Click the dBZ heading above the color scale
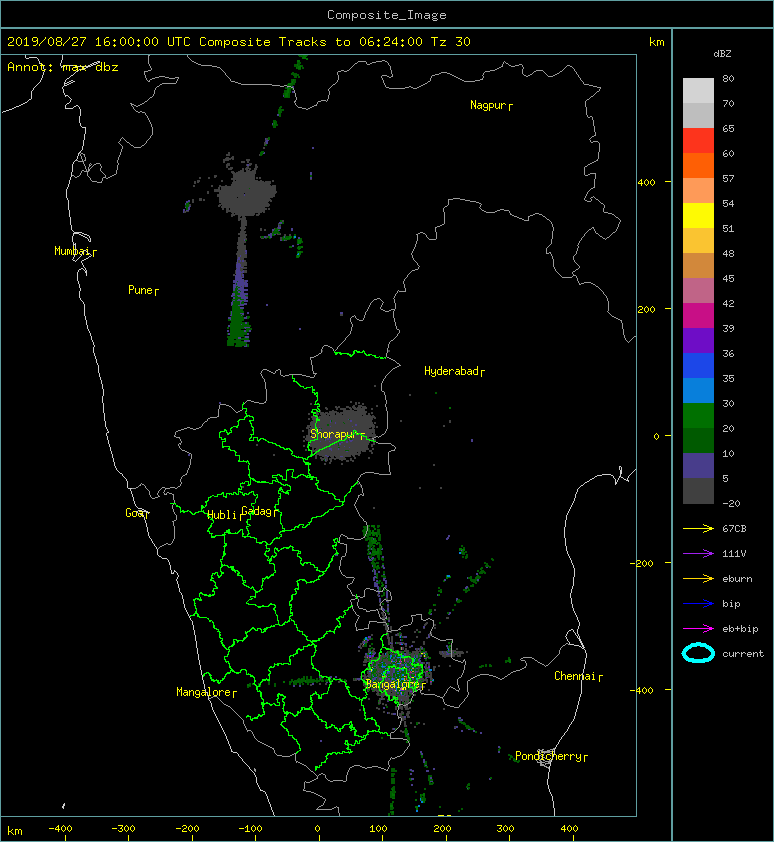This screenshot has width=774, height=842. 722,54
